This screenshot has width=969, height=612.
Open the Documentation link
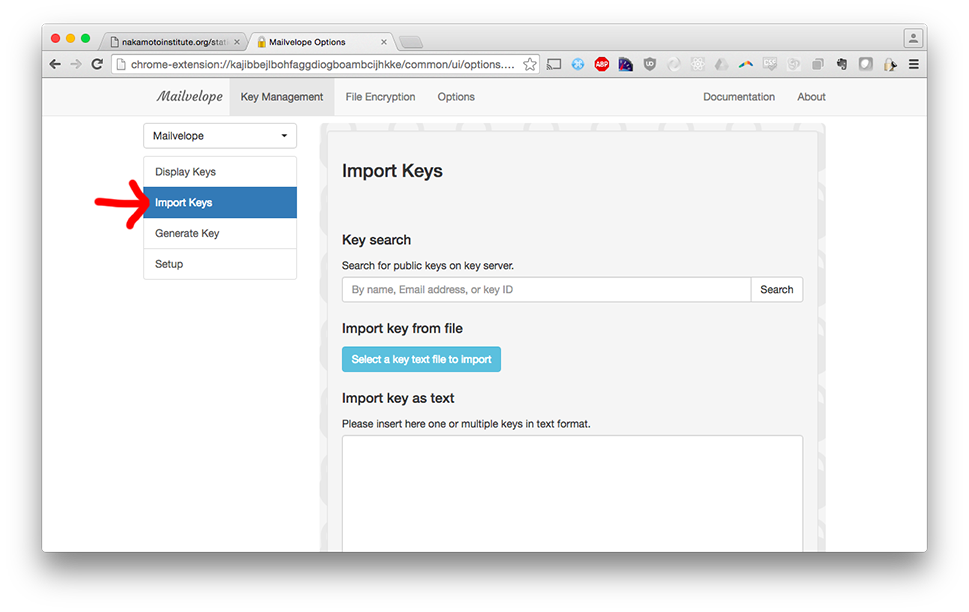(x=738, y=97)
